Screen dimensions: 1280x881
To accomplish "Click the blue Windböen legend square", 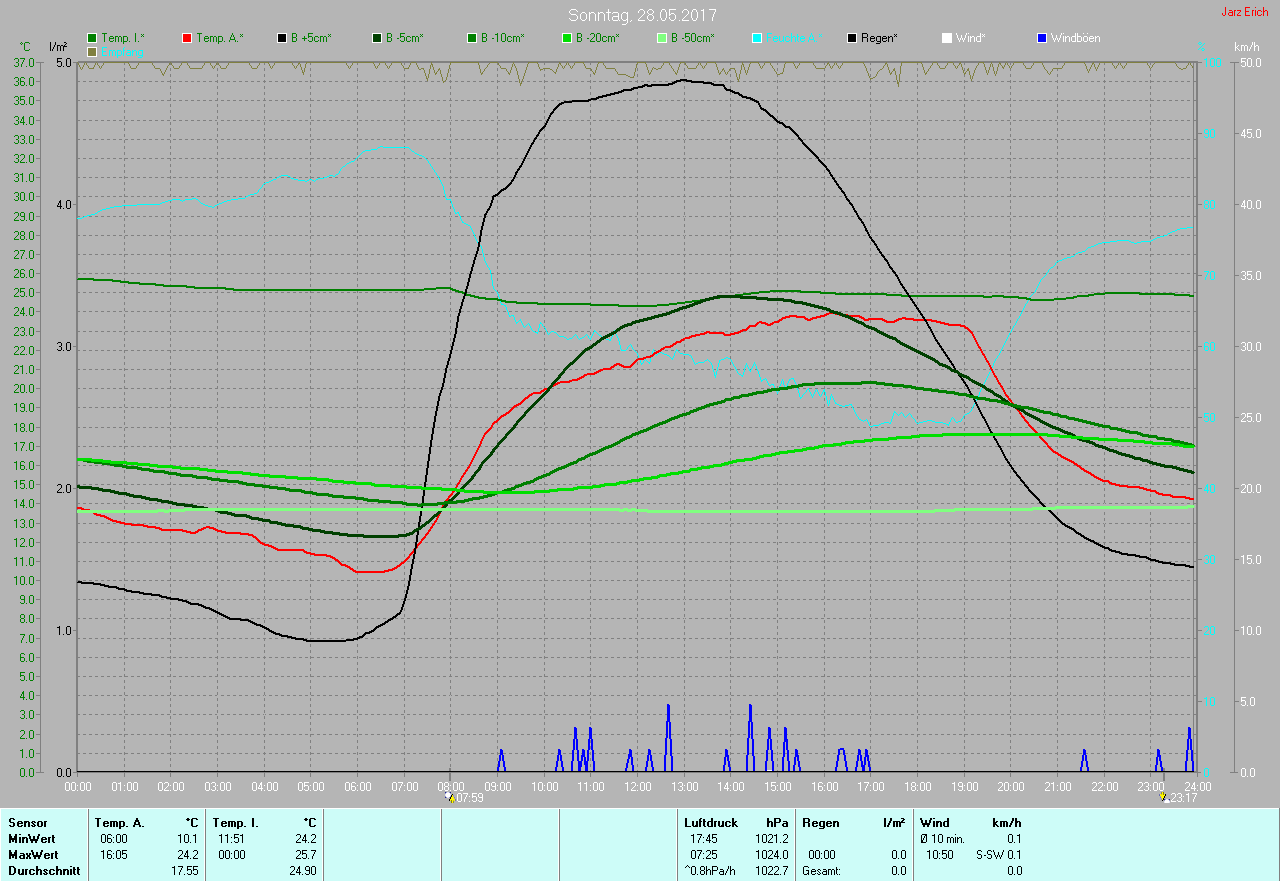I will (x=1042, y=38).
